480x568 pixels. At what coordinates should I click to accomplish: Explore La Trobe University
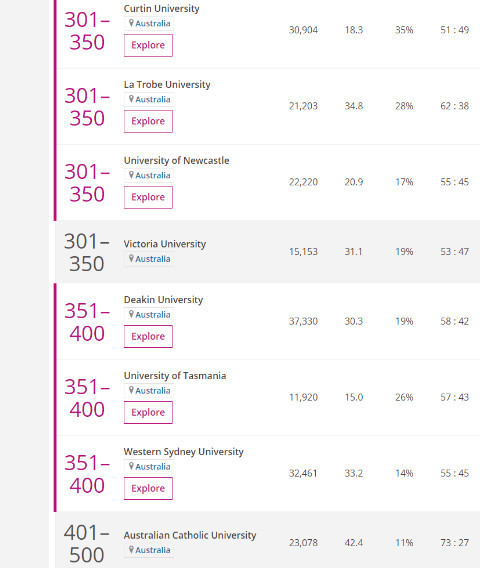(148, 121)
